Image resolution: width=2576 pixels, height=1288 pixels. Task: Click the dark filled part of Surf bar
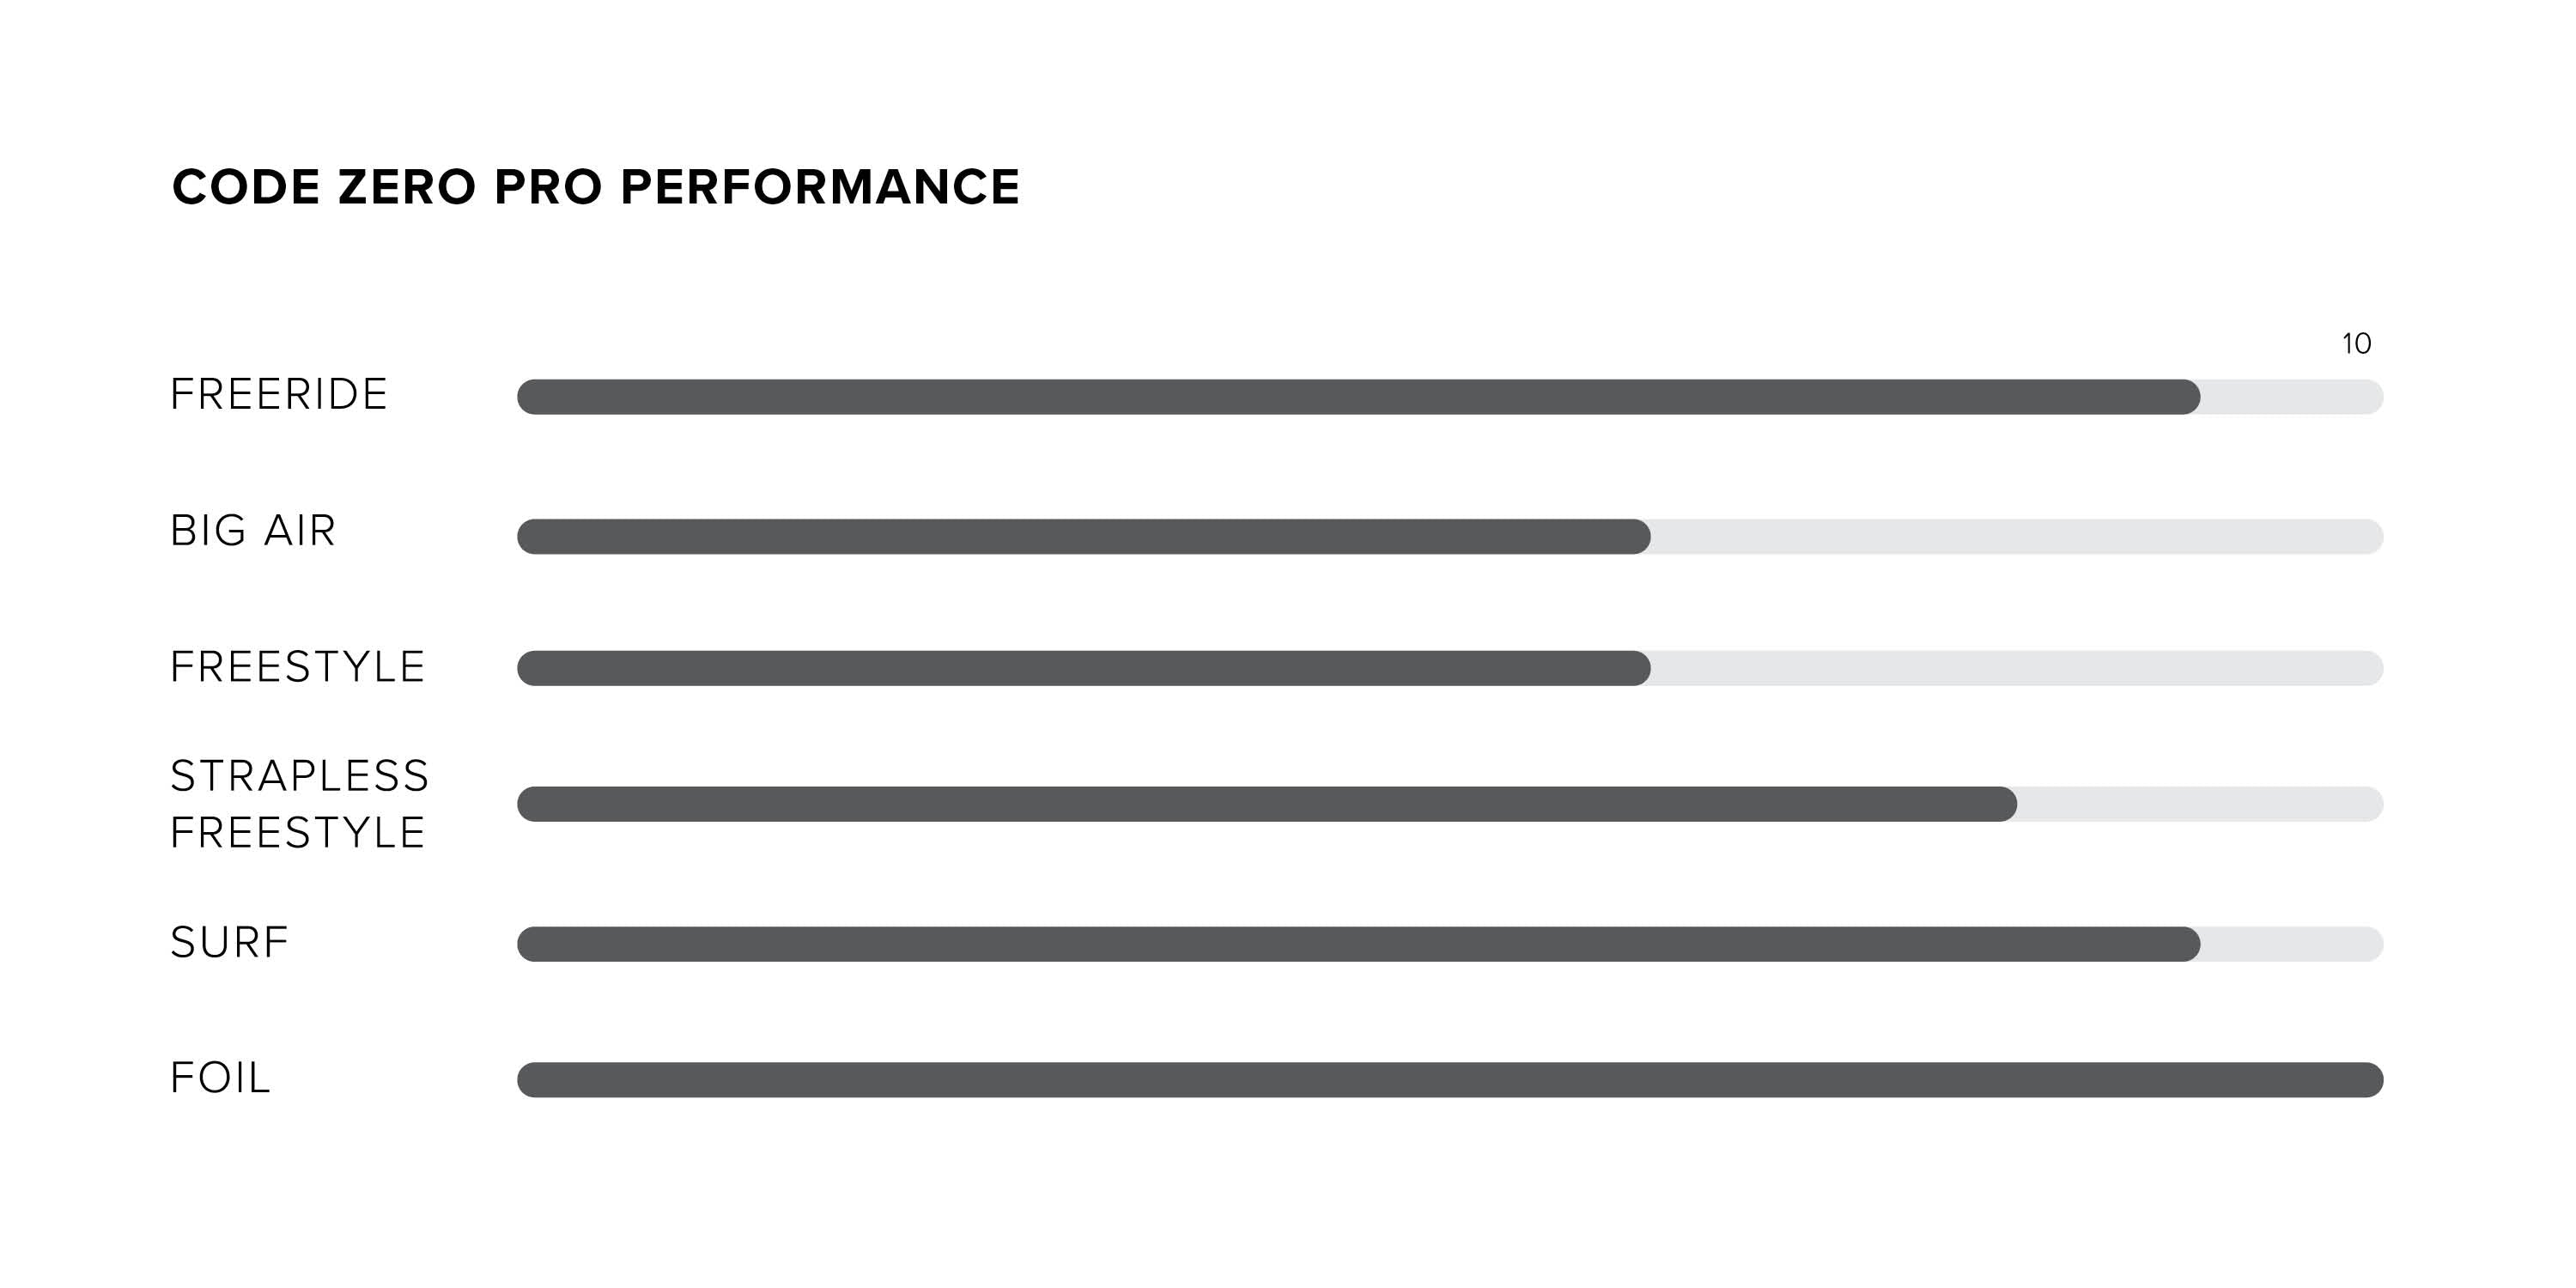pos(1358,944)
